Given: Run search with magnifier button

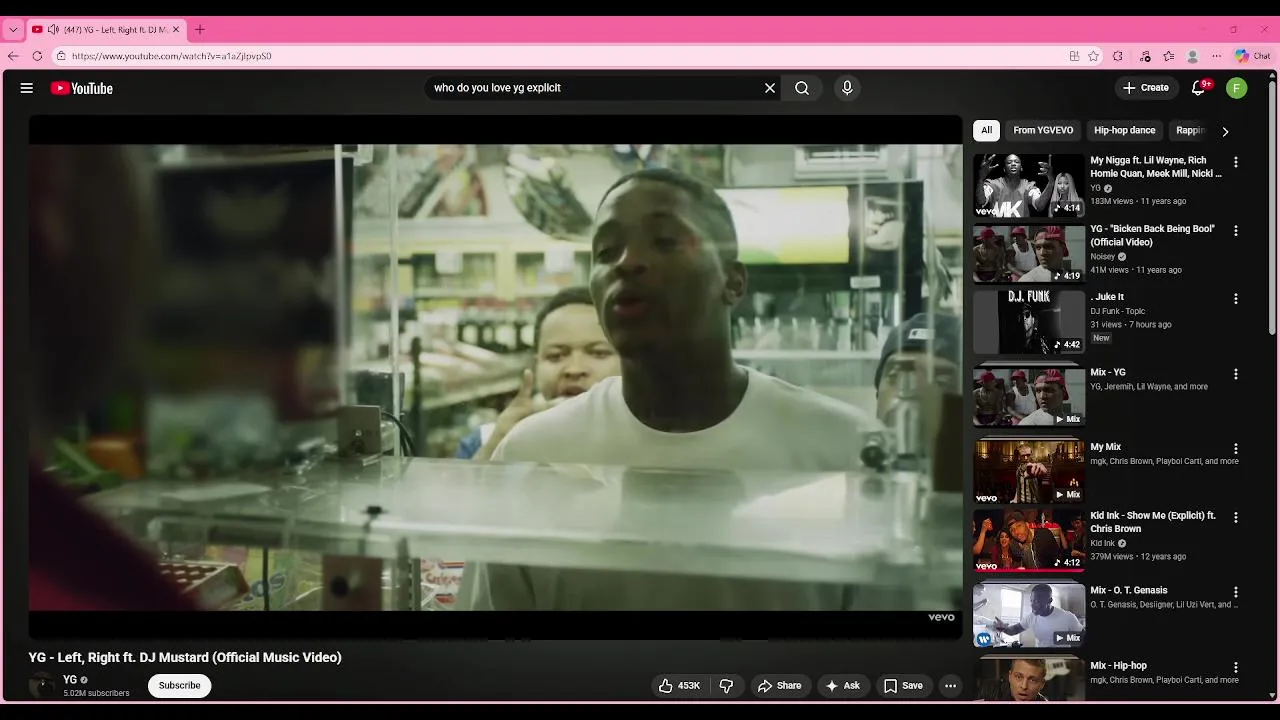Looking at the screenshot, I should (802, 88).
